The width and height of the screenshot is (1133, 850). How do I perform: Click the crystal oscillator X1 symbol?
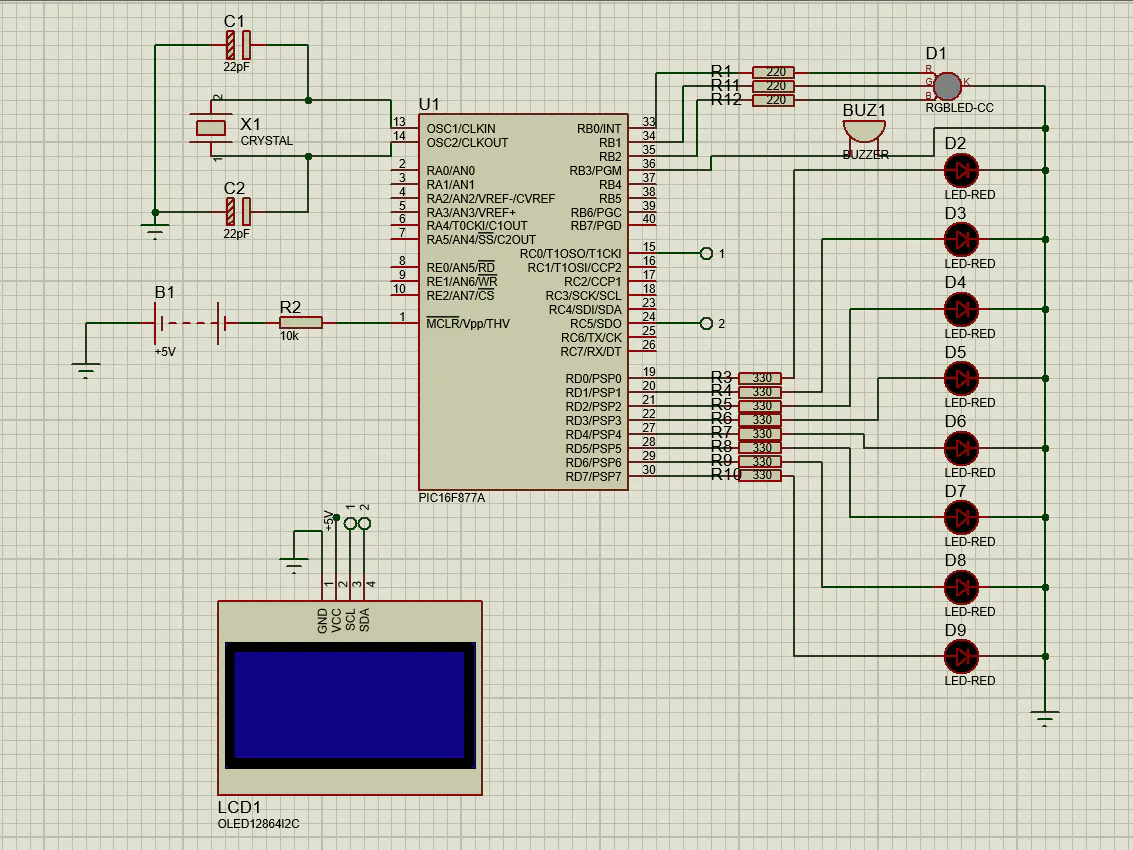210,128
